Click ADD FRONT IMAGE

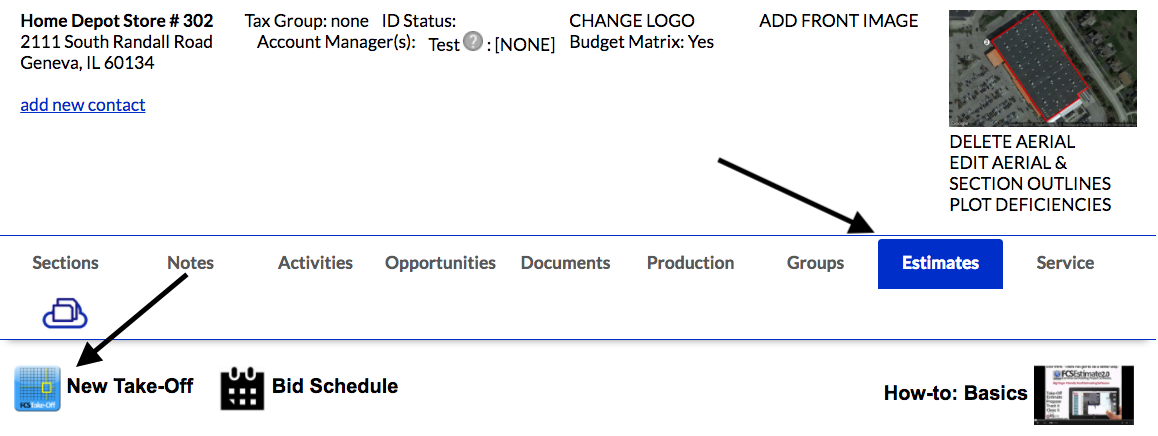(838, 21)
